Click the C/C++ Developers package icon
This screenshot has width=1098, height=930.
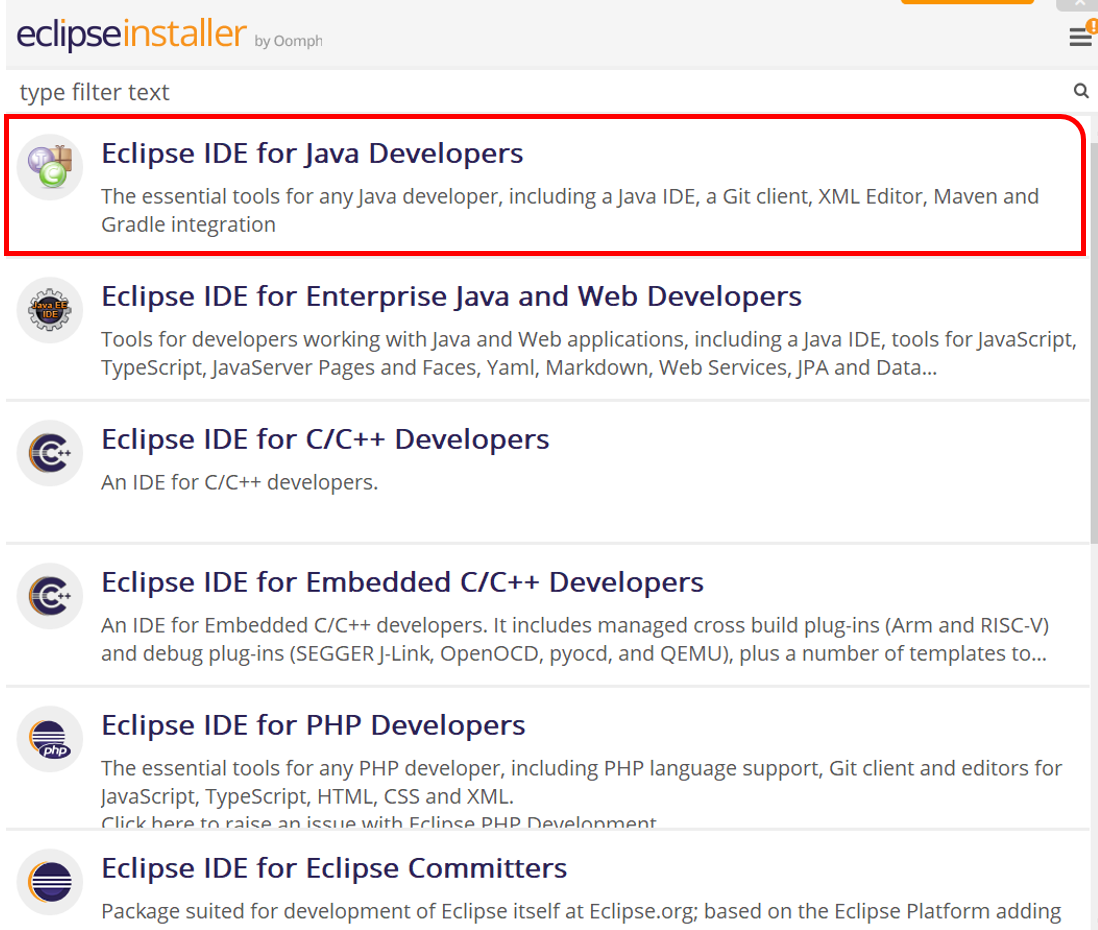click(x=50, y=453)
